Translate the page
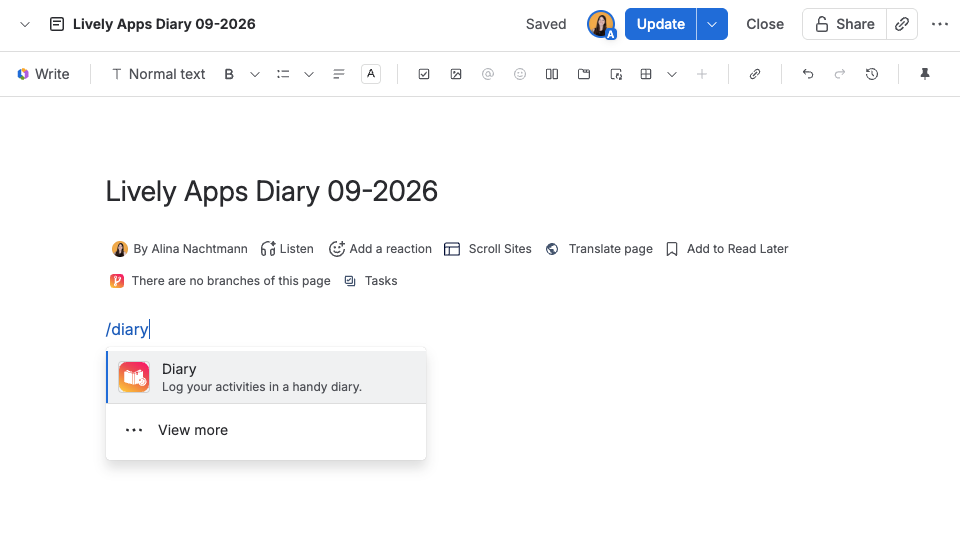This screenshot has width=960, height=534. click(x=599, y=249)
